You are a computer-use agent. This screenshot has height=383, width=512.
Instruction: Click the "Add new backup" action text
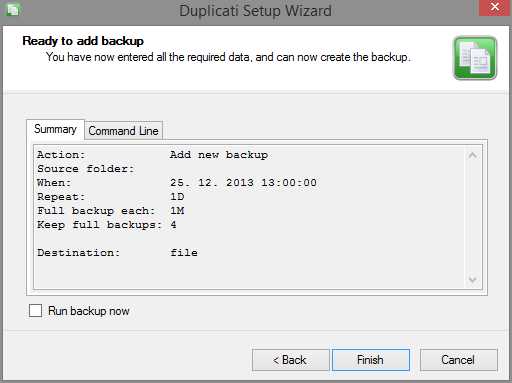pos(219,155)
